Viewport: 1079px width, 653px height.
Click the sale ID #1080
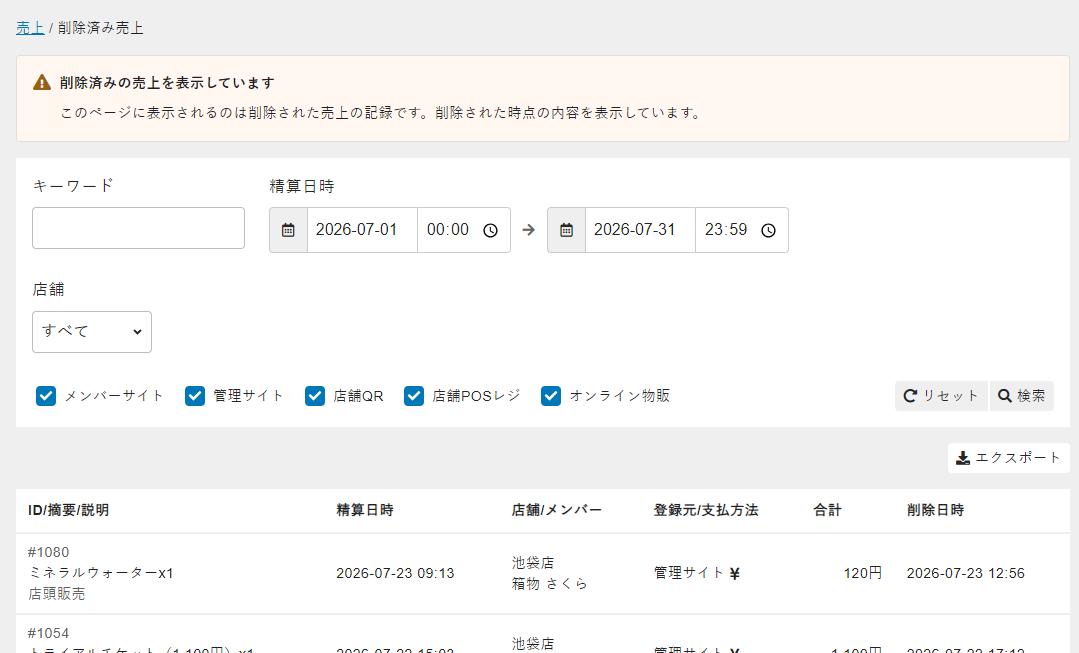click(48, 552)
